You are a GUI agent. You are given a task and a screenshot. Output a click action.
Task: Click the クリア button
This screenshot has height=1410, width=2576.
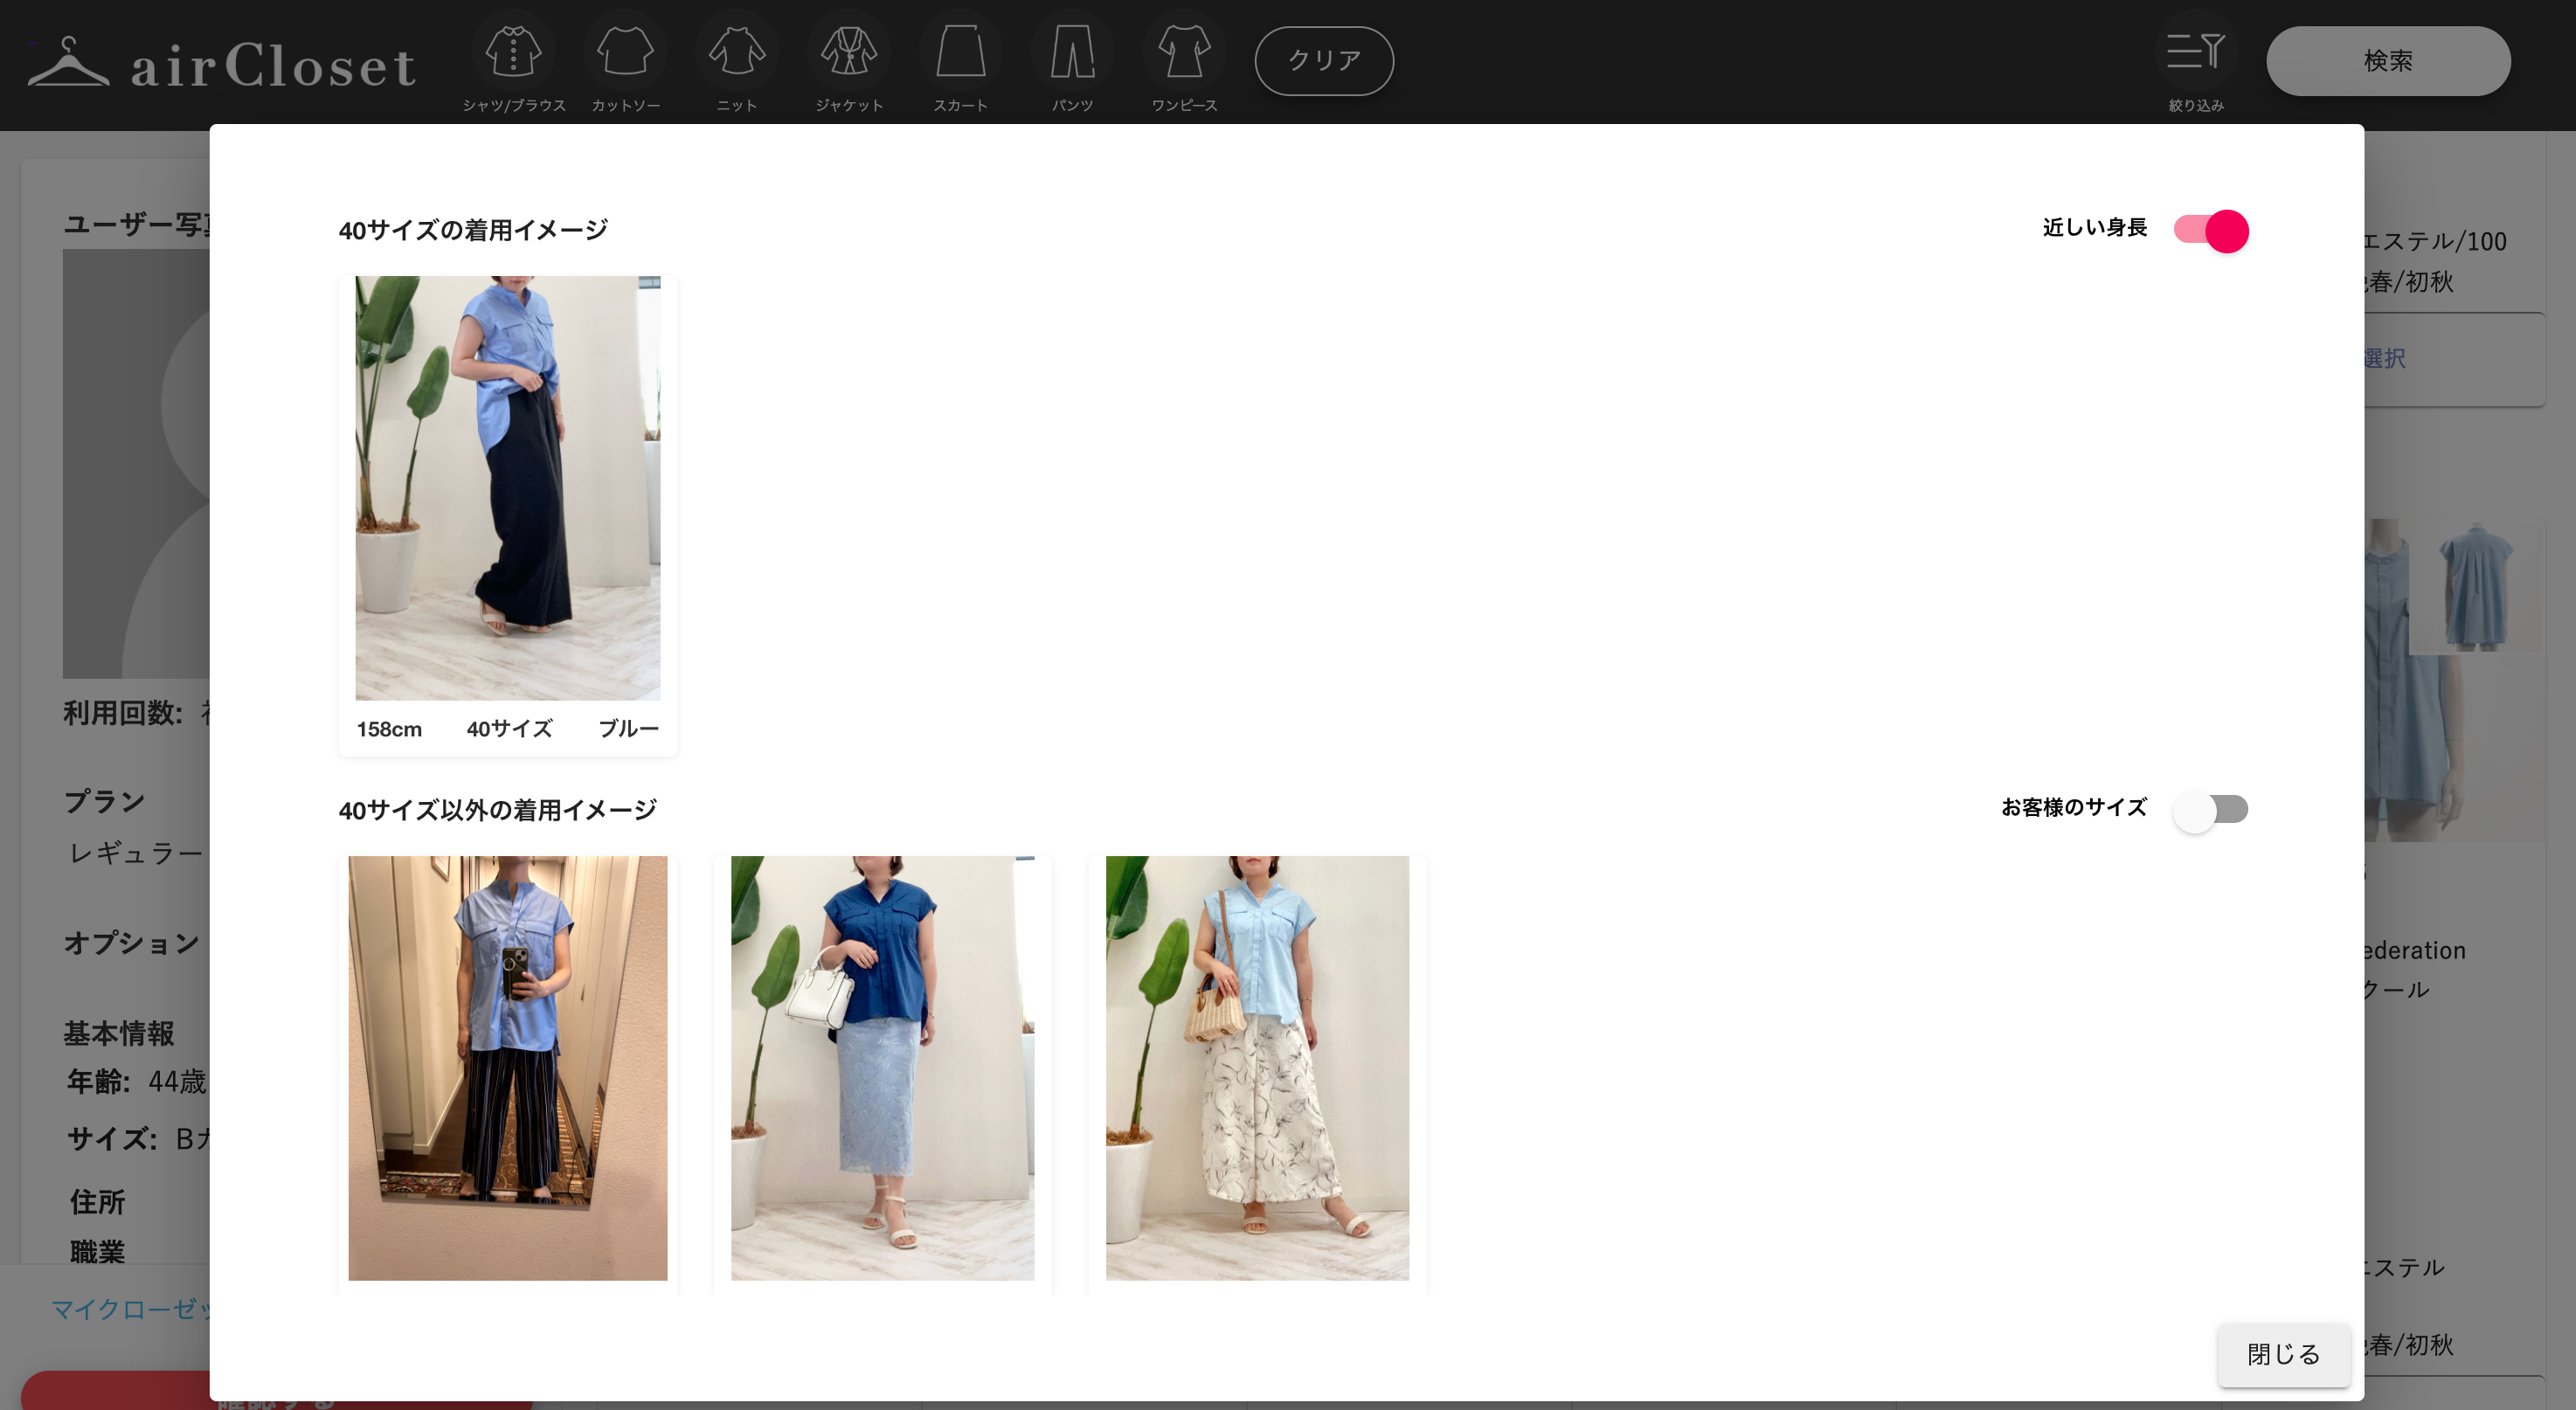tap(1324, 61)
